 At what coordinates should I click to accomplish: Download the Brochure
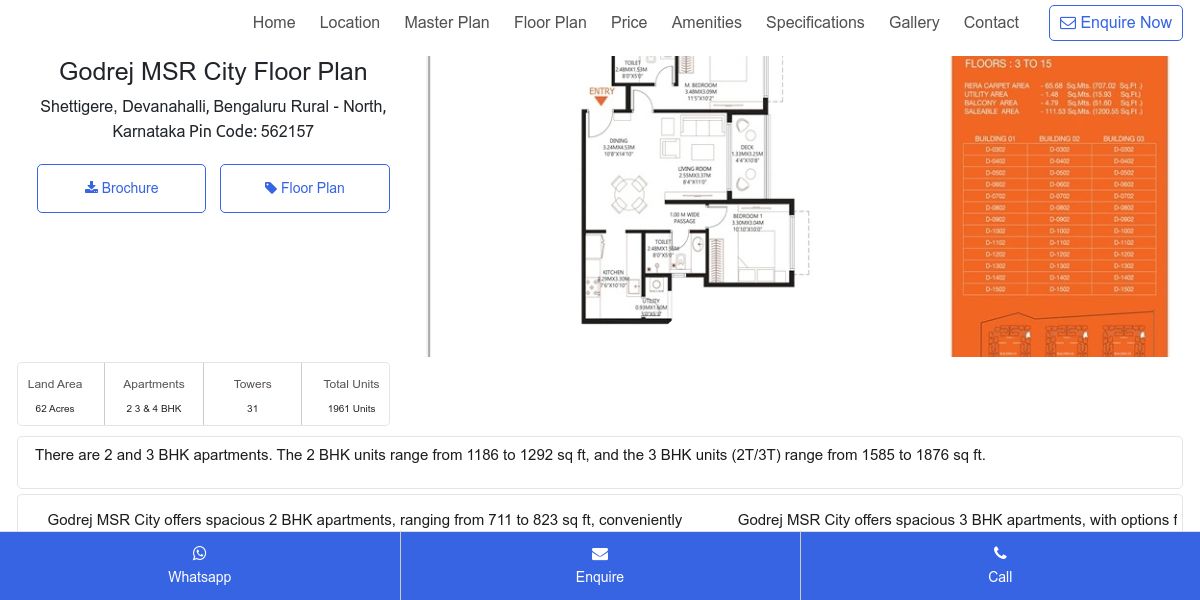[x=121, y=188]
